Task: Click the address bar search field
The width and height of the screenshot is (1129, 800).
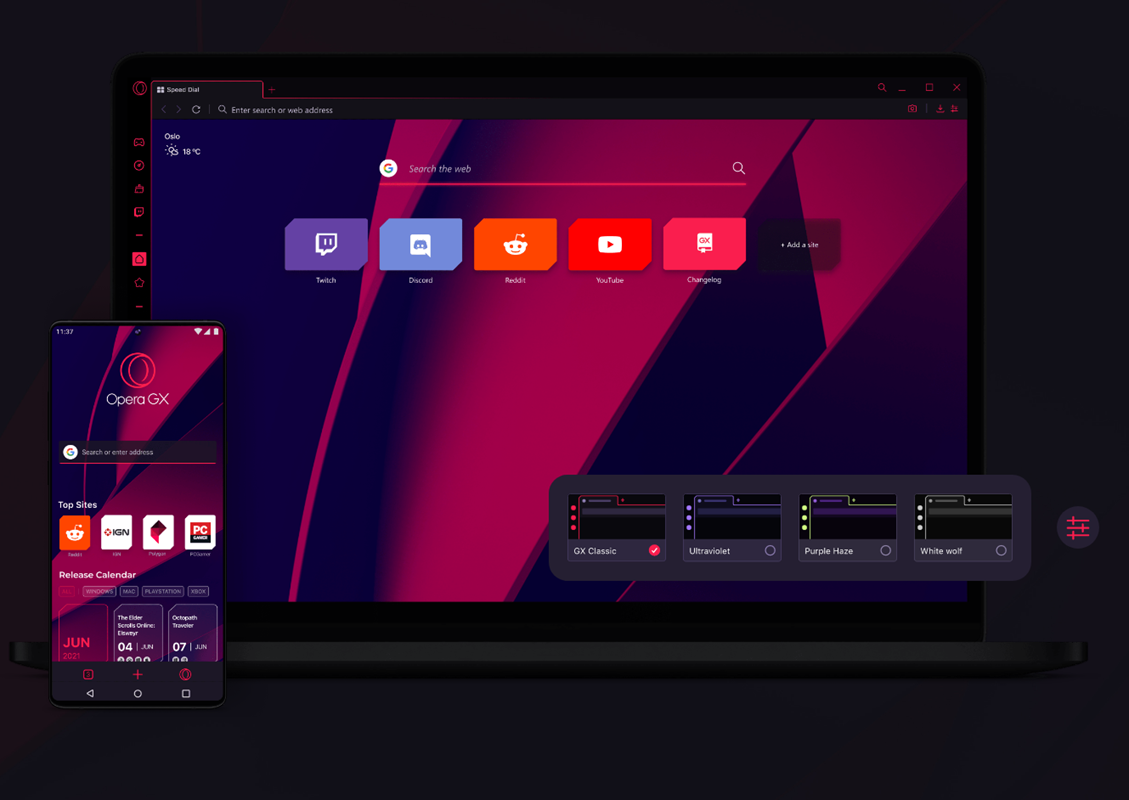Action: tap(554, 109)
